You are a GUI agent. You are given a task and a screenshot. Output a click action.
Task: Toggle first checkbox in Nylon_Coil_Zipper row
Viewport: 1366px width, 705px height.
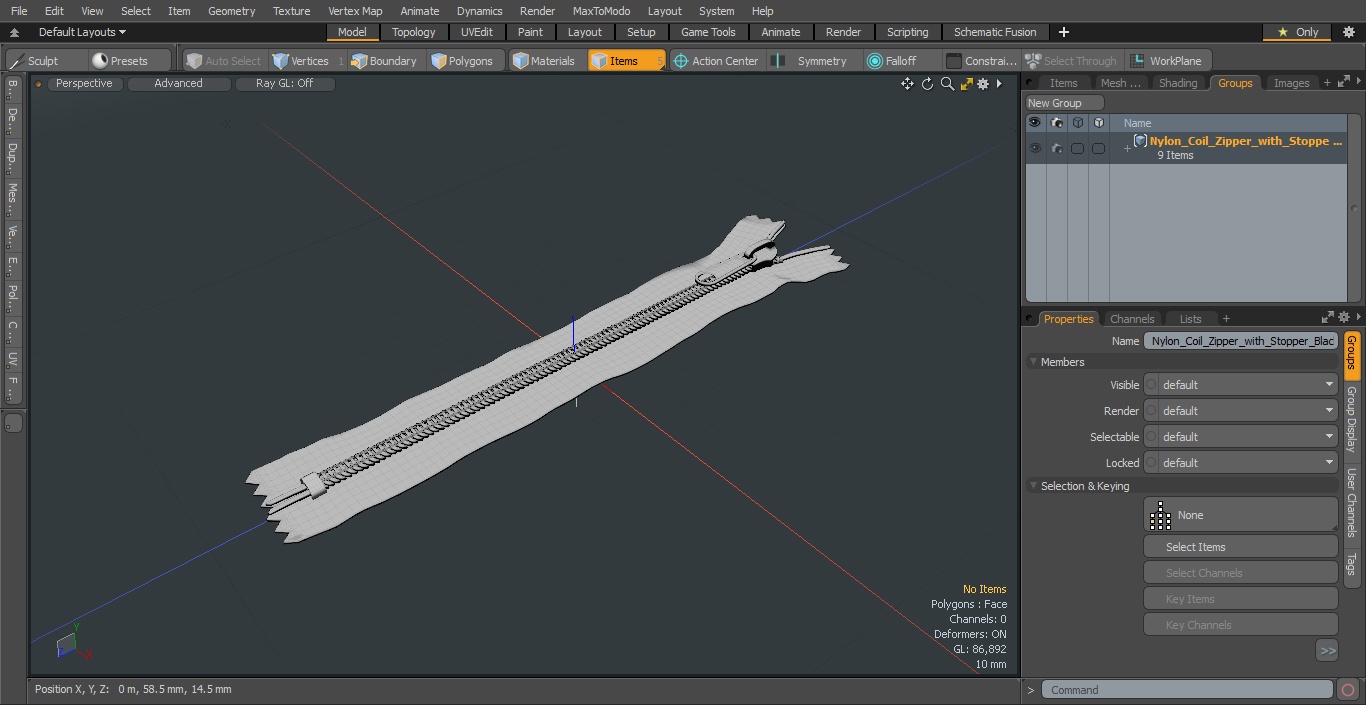tap(1077, 148)
